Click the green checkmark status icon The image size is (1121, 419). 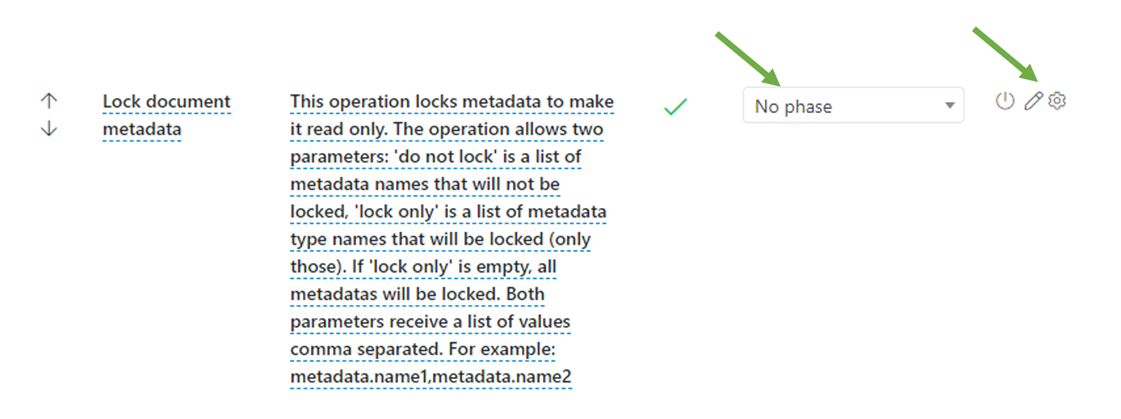675,106
